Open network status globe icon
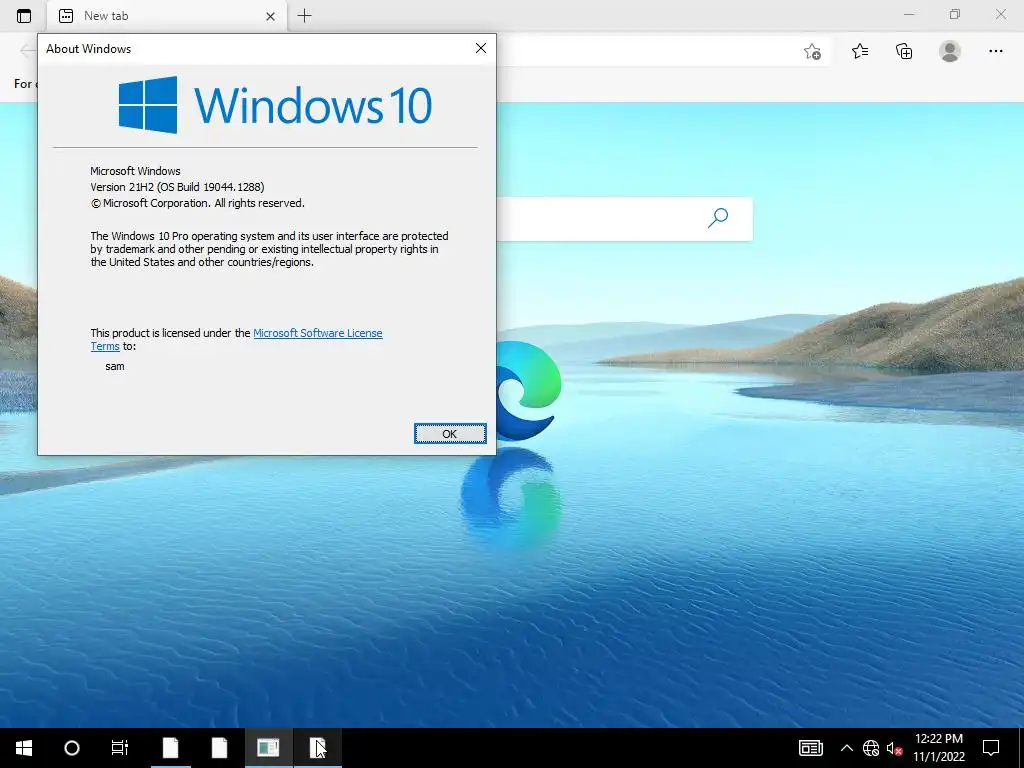 click(871, 748)
